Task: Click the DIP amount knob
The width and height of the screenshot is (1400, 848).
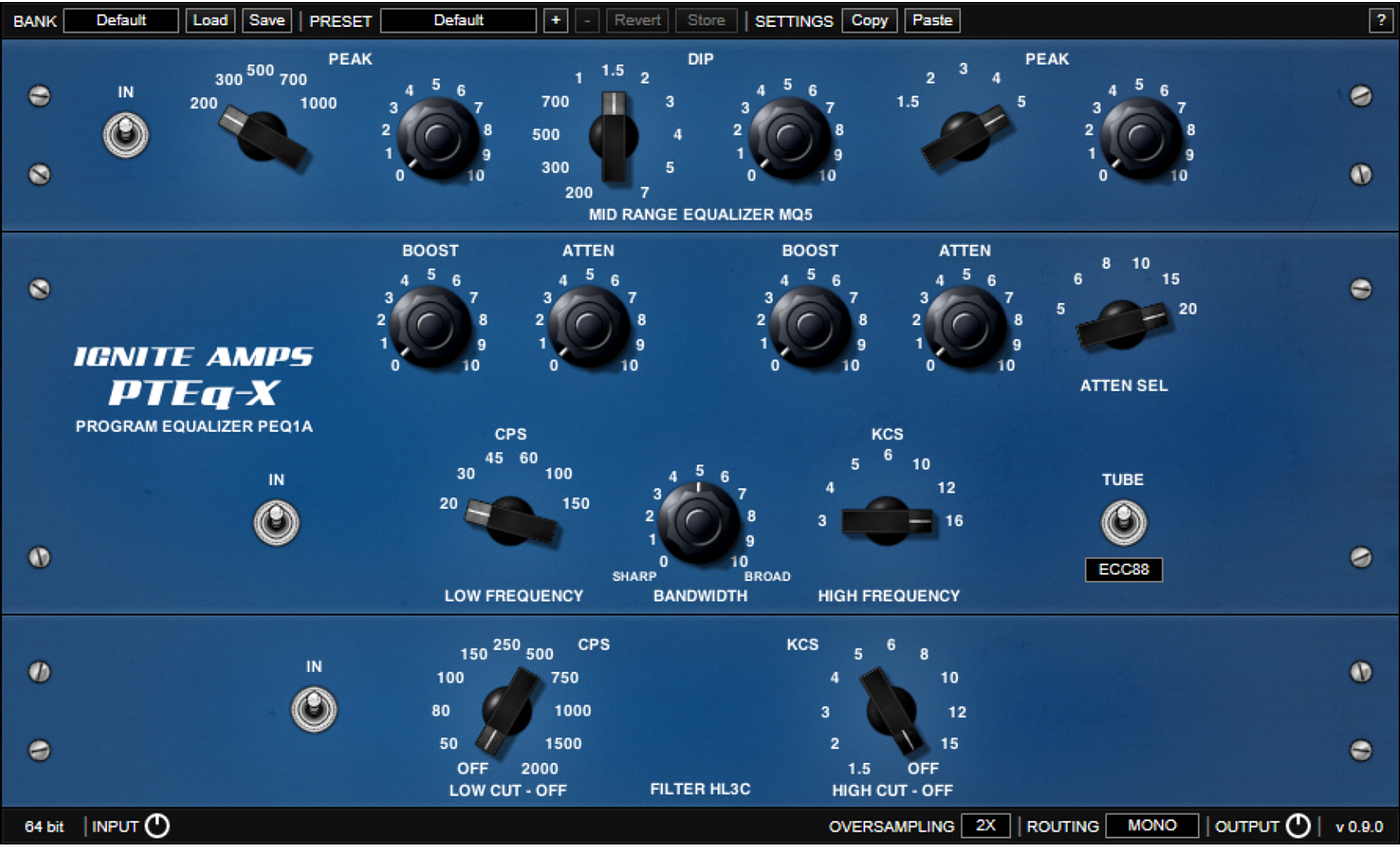Action: (x=790, y=139)
